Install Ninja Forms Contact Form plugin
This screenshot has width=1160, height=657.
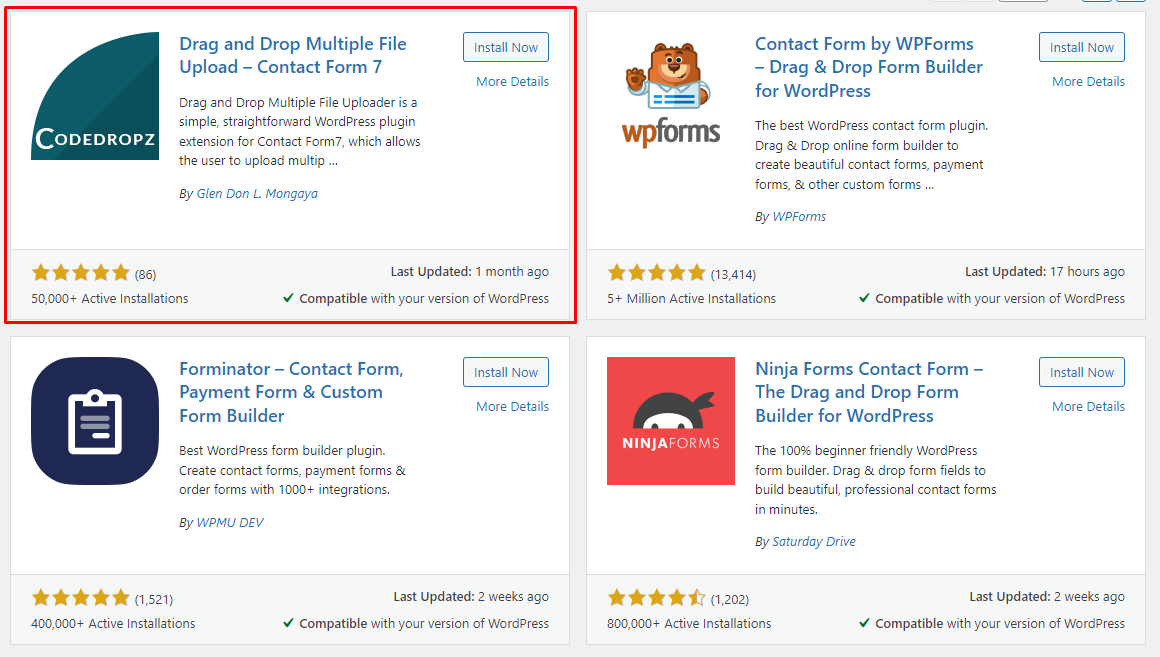point(1082,372)
